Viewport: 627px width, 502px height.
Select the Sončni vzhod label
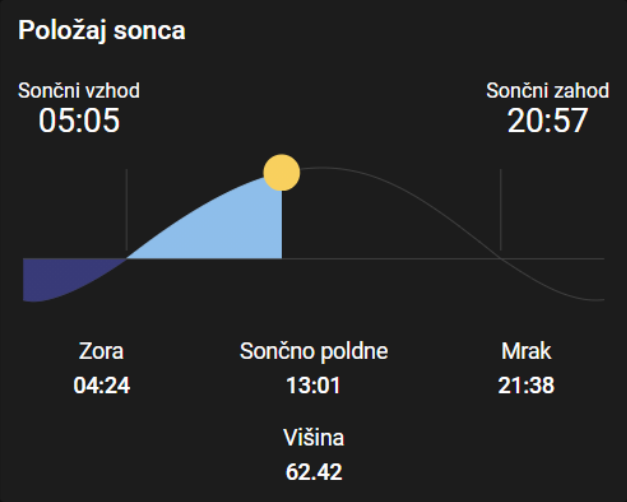[x=79, y=90]
